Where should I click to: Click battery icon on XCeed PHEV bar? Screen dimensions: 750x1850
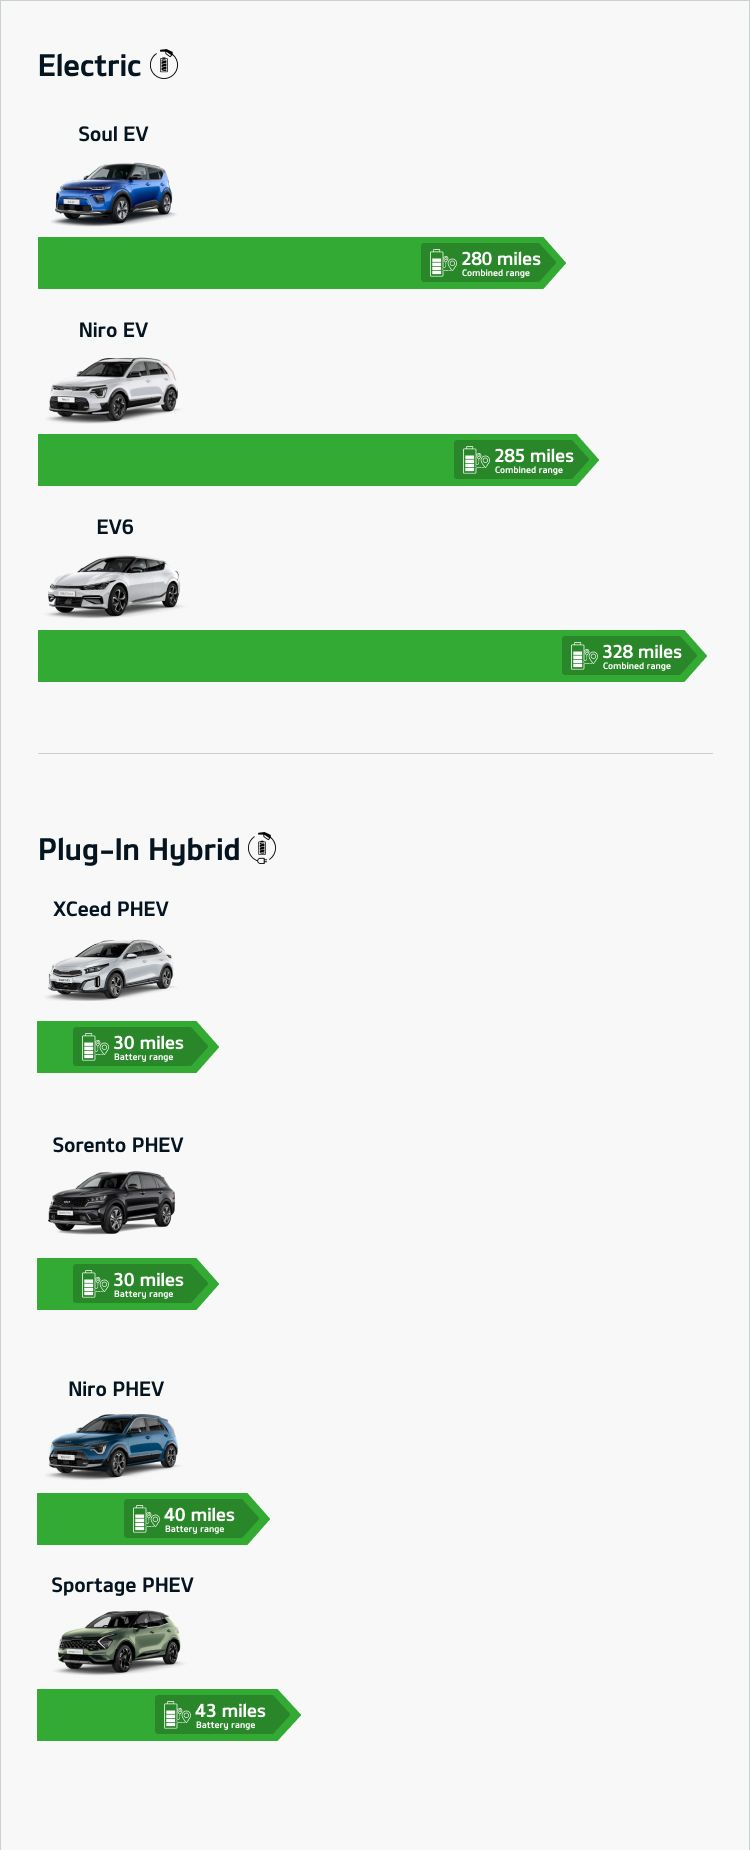point(94,1047)
